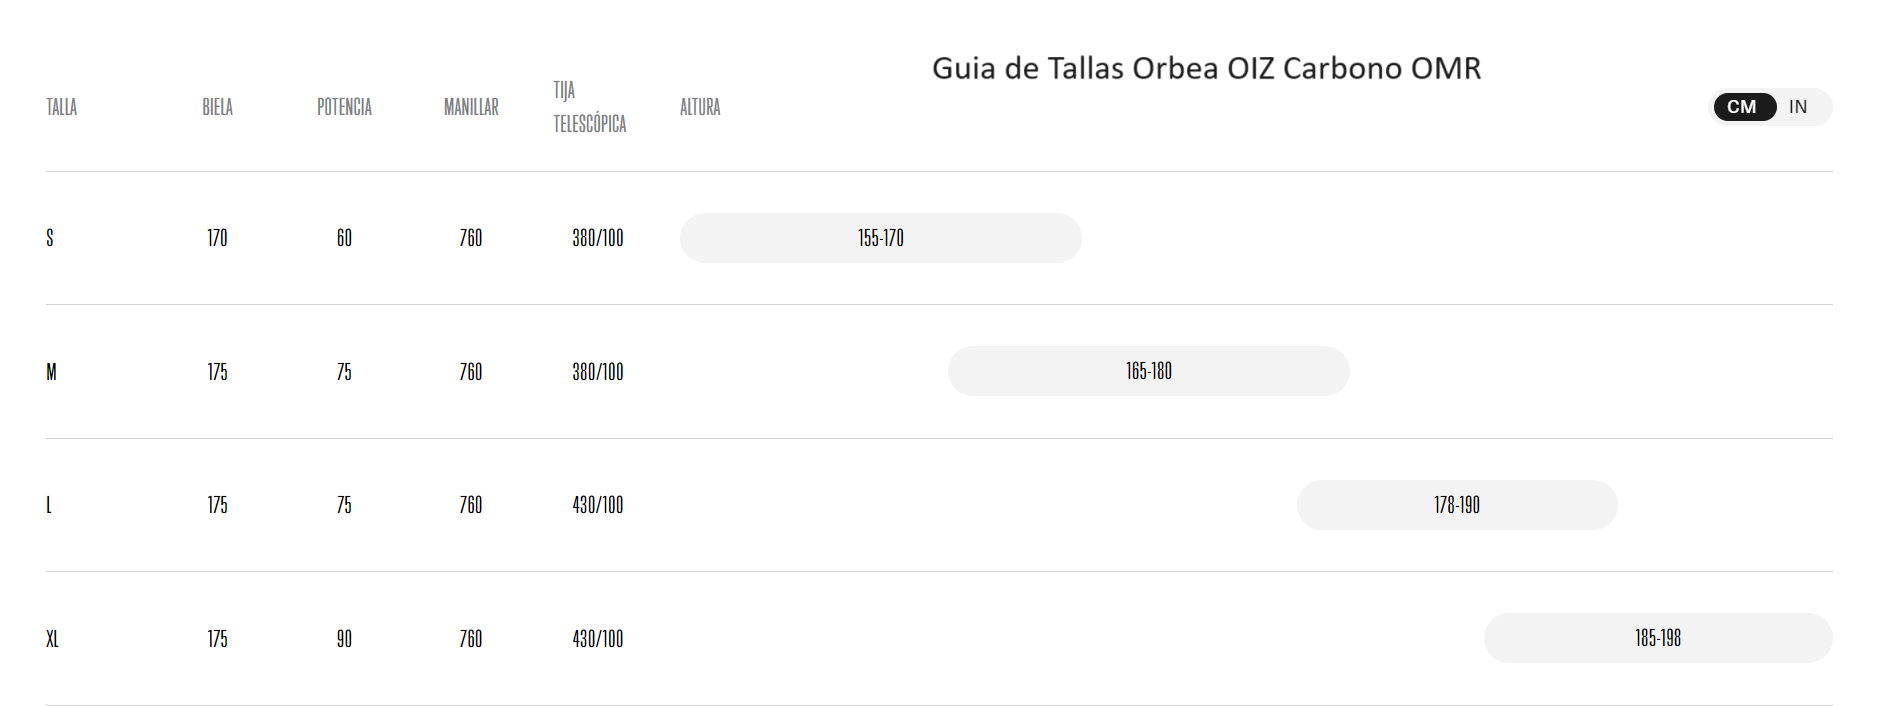Click the size XL row label
1881x706 pixels.
click(x=53, y=639)
